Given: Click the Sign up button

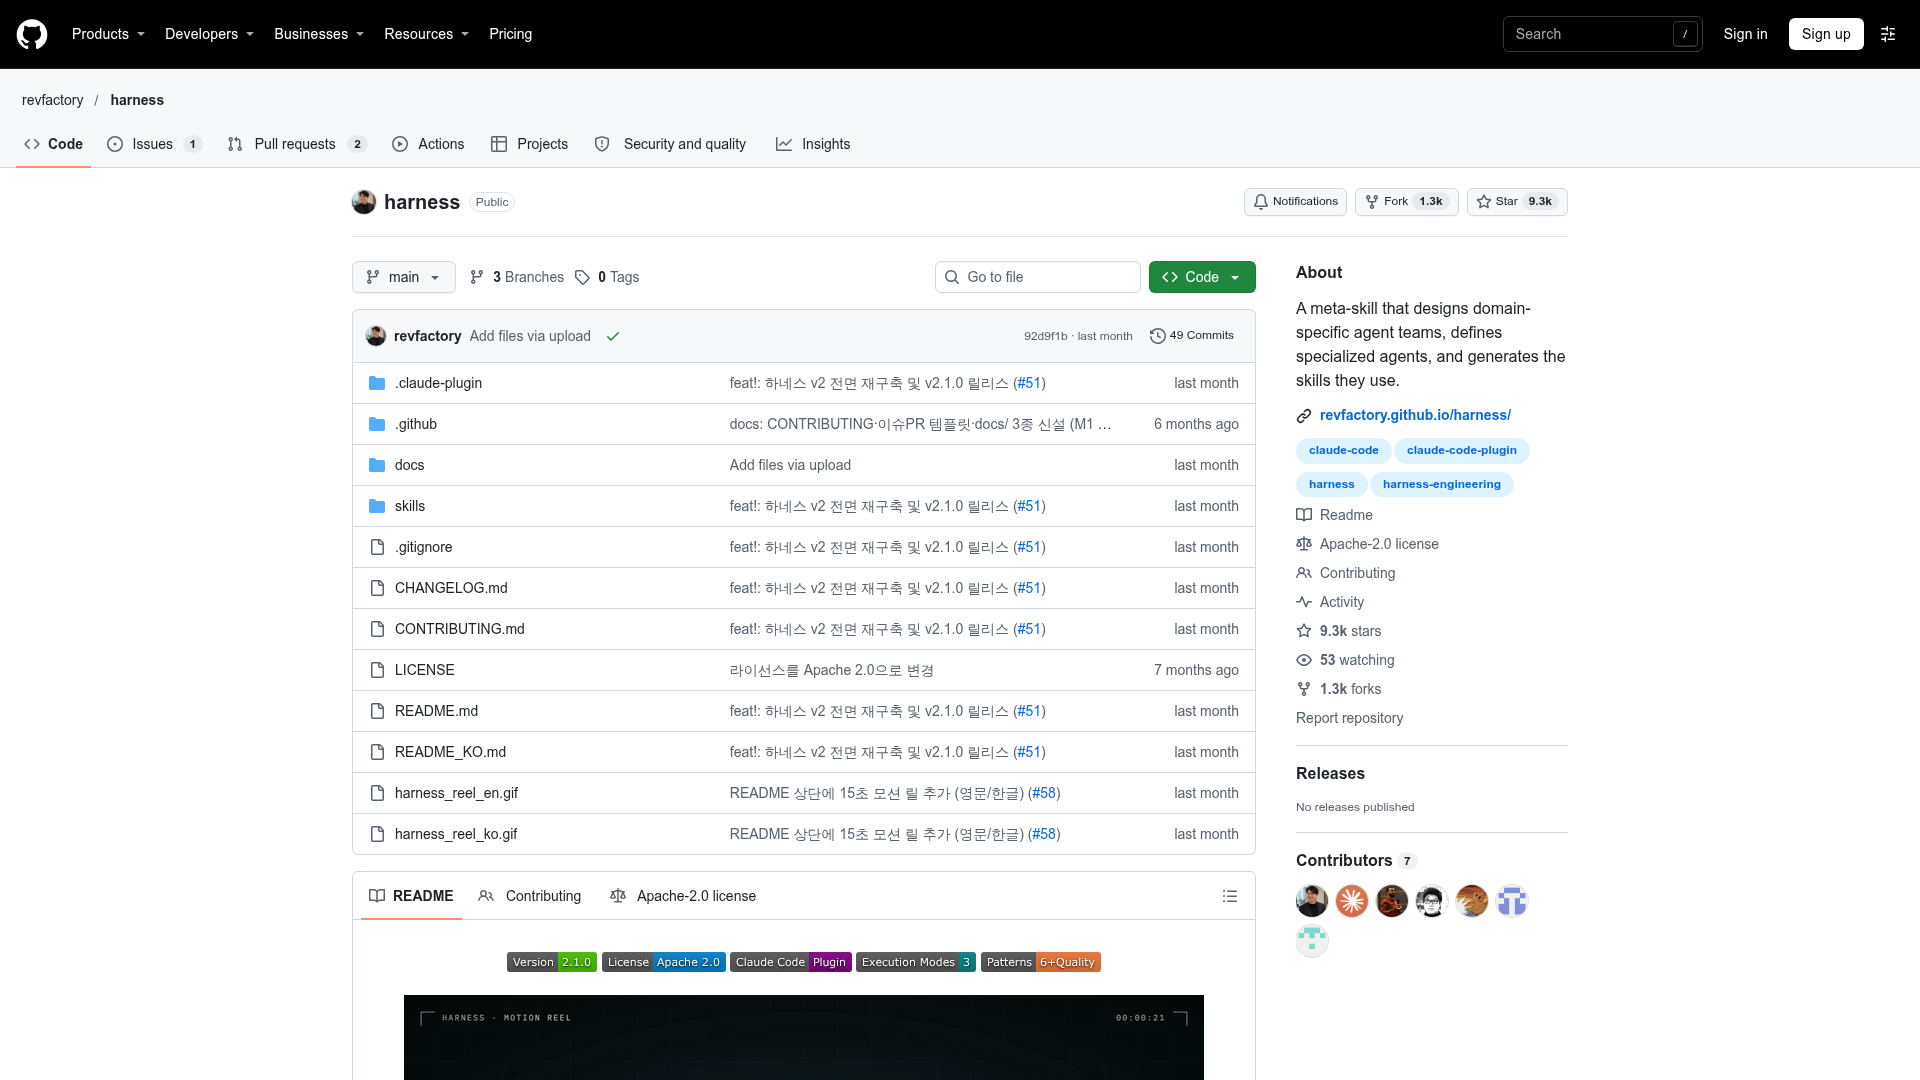Looking at the screenshot, I should 1826,34.
